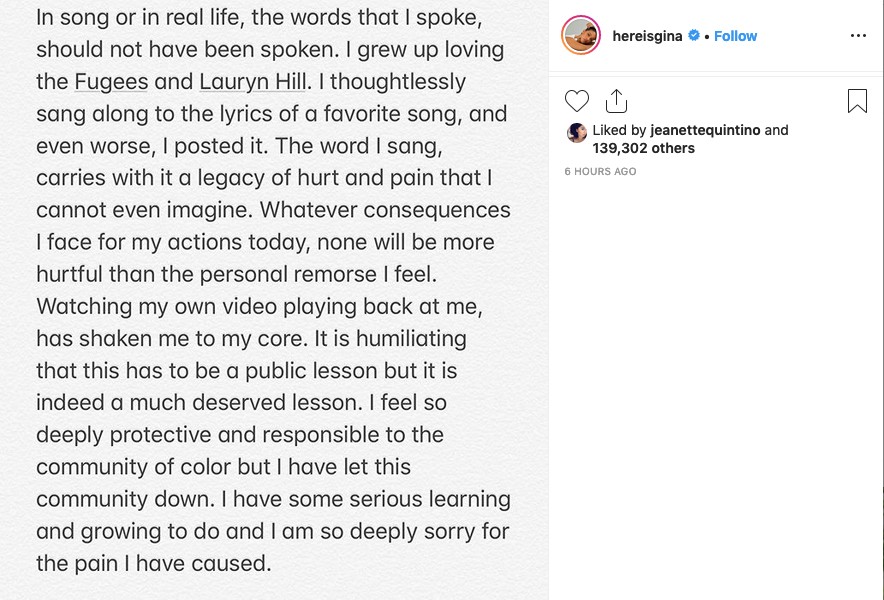Open the three-dots more options menu

858,36
